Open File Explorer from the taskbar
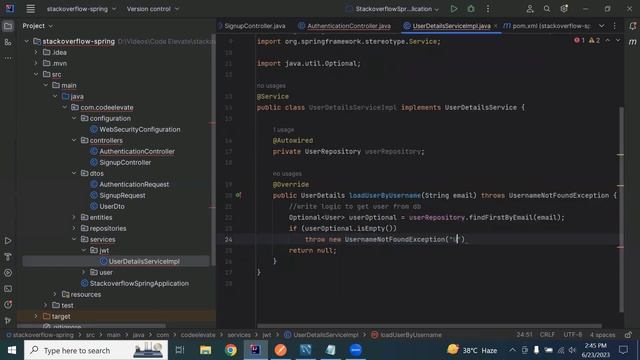This screenshot has width=640, height=360. [x=205, y=350]
